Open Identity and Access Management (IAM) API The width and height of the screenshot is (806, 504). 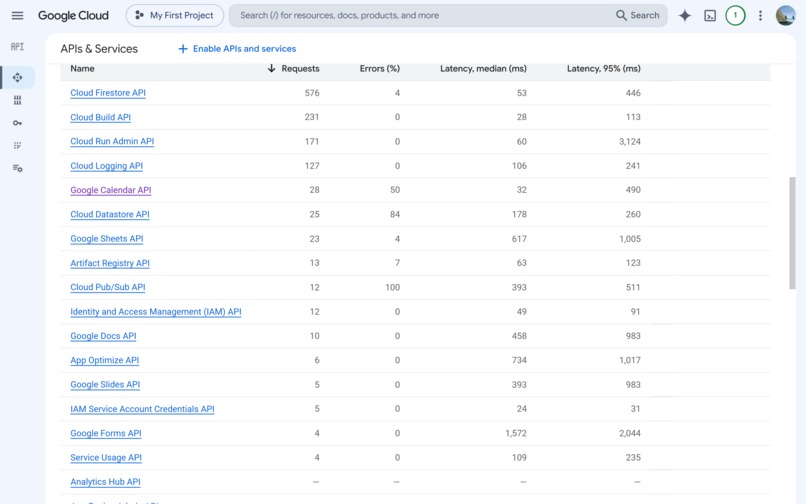tap(156, 312)
